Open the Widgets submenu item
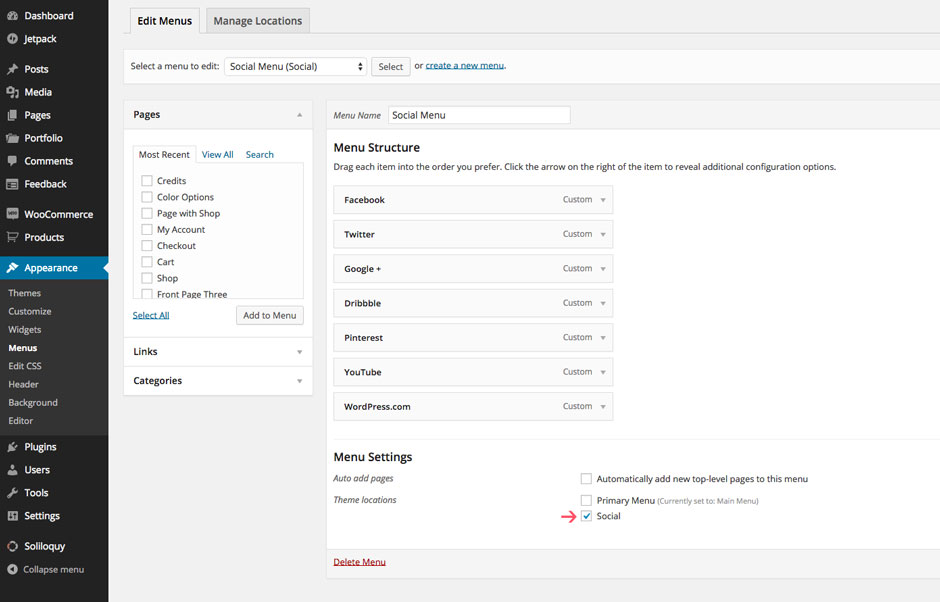 pos(25,330)
